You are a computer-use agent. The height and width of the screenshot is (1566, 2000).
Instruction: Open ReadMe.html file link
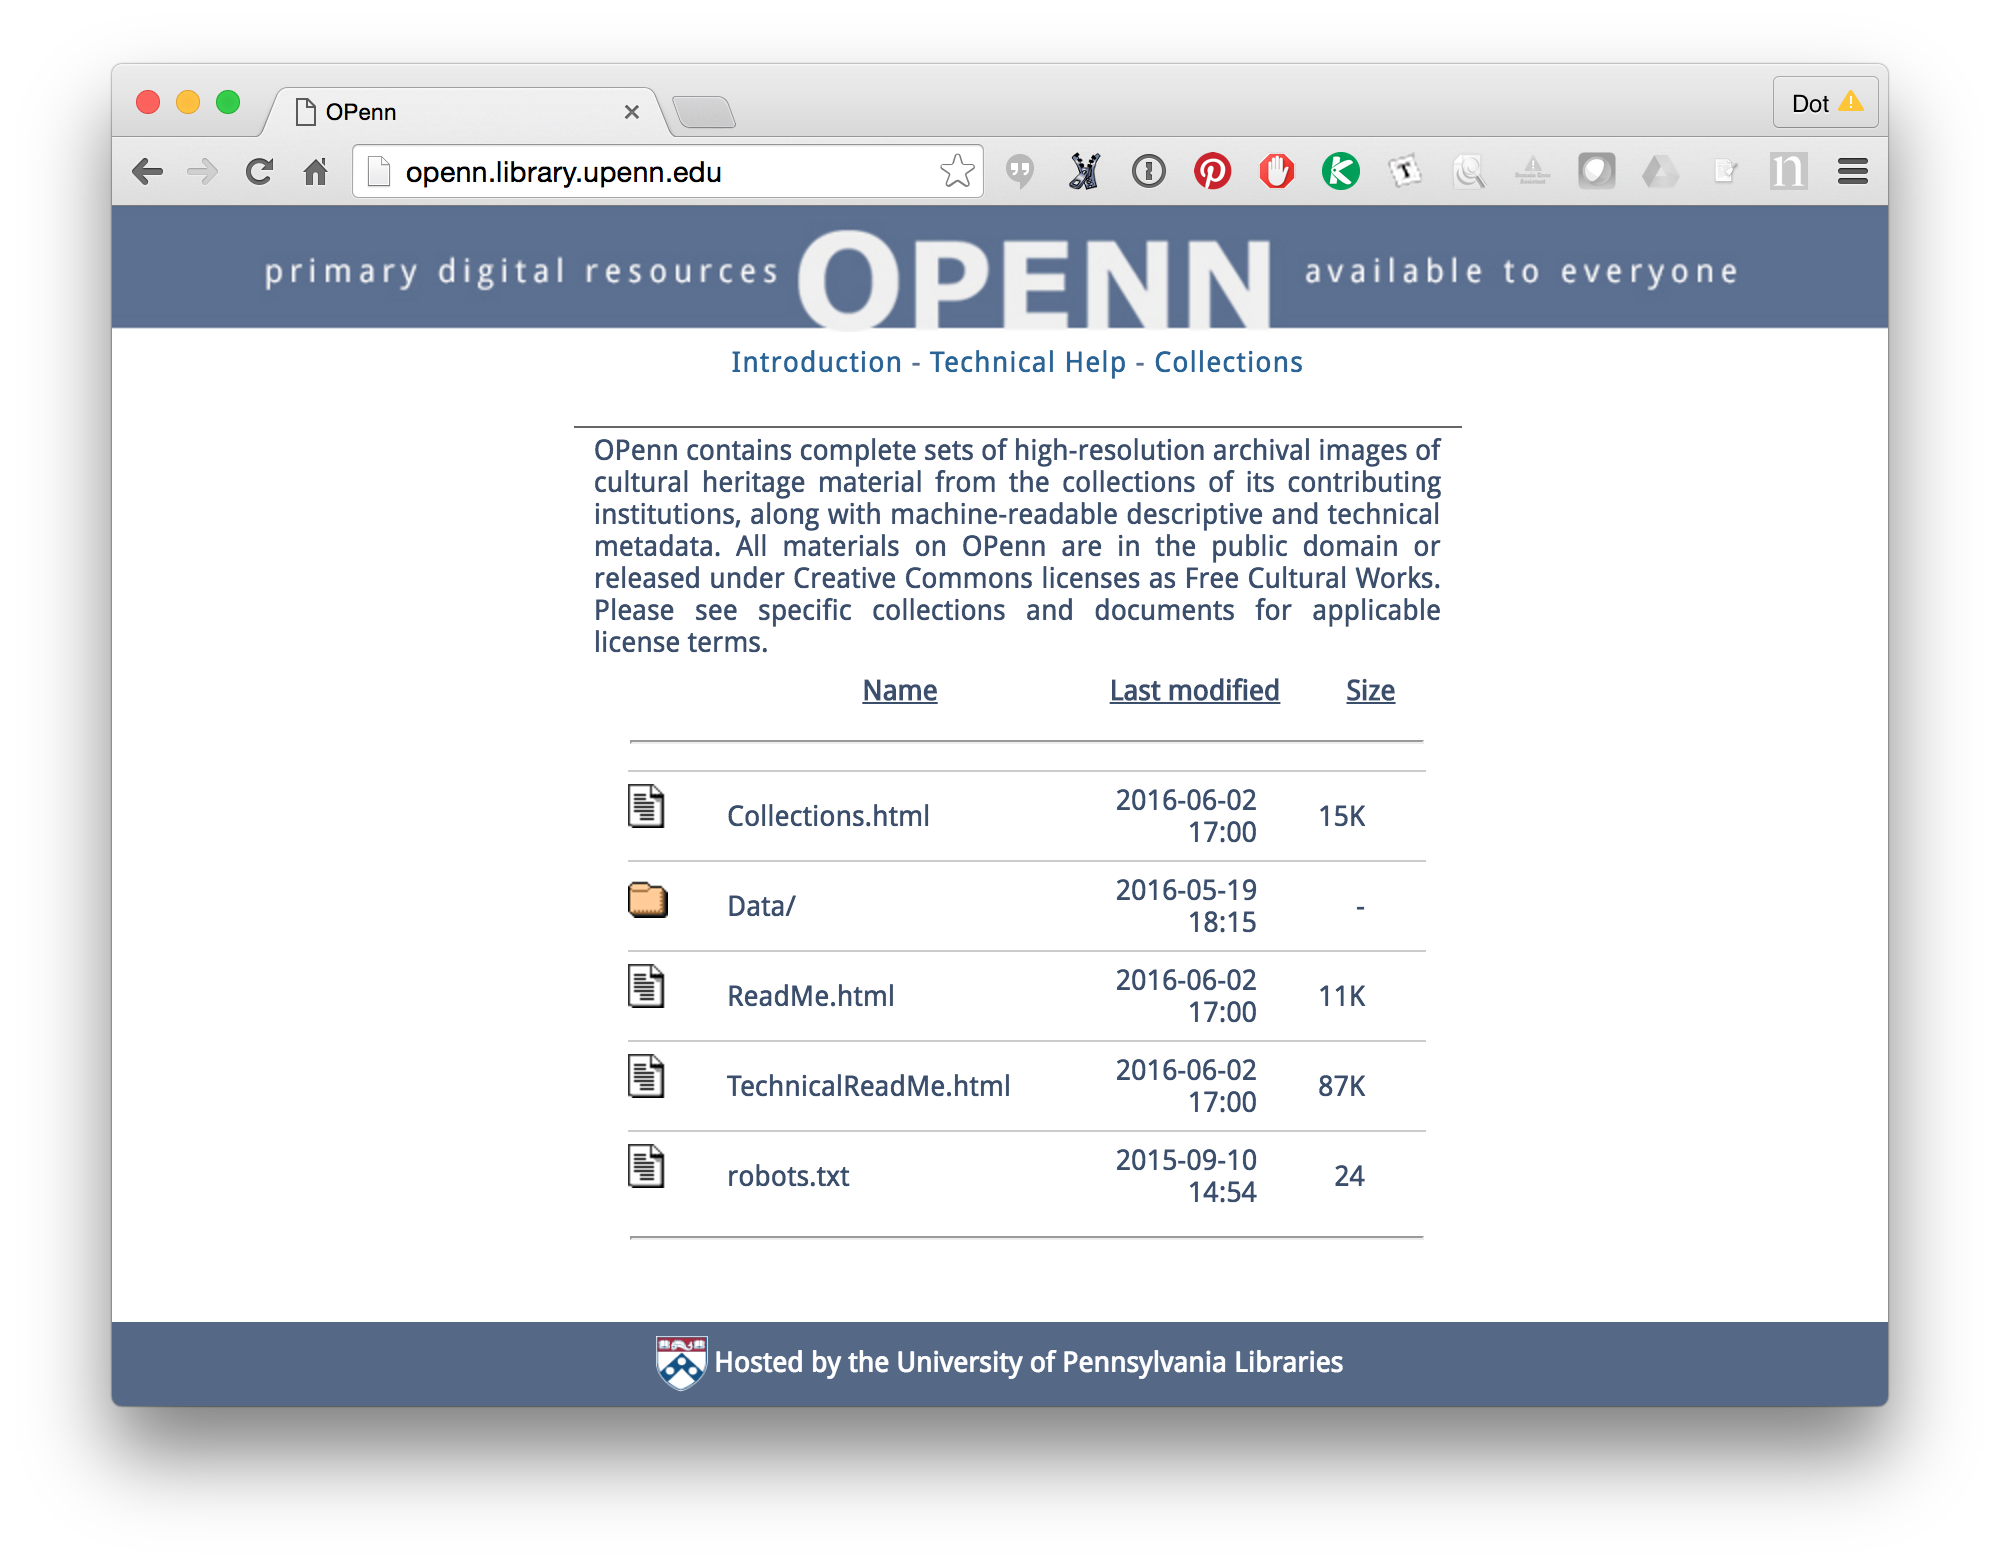[x=811, y=996]
